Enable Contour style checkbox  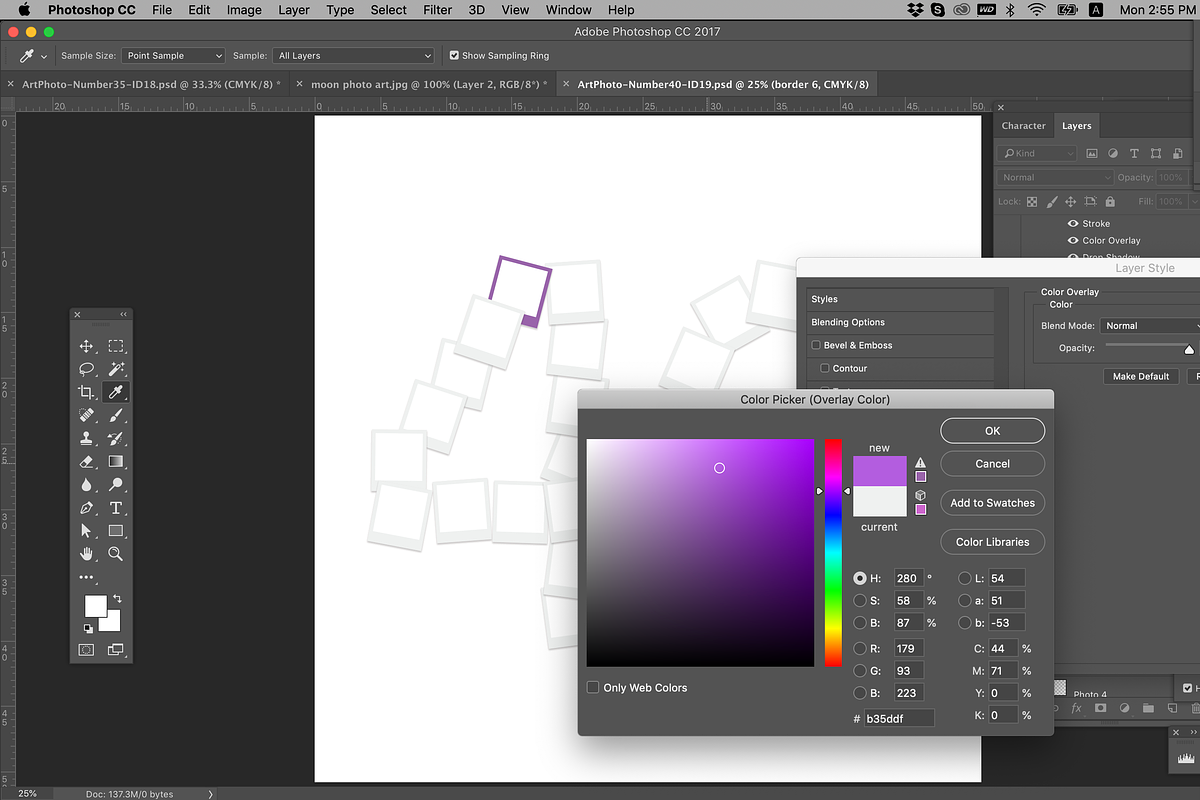pyautogui.click(x=825, y=368)
